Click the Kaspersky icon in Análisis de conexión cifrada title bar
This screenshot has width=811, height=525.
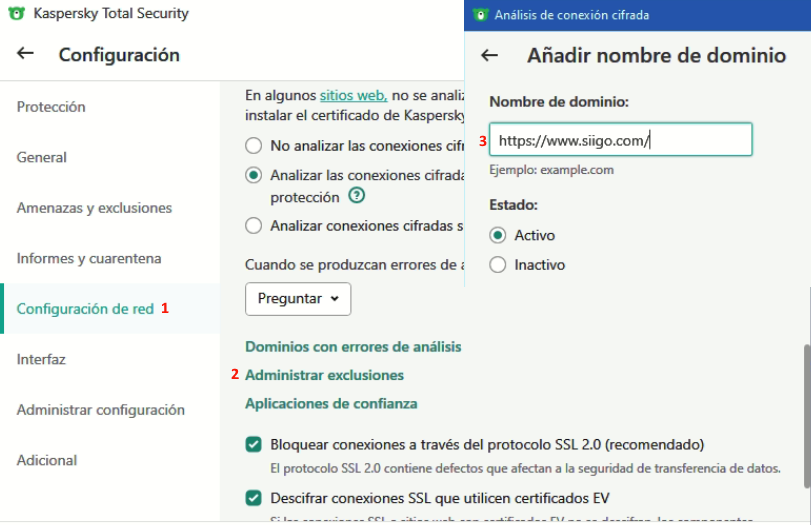coord(480,15)
